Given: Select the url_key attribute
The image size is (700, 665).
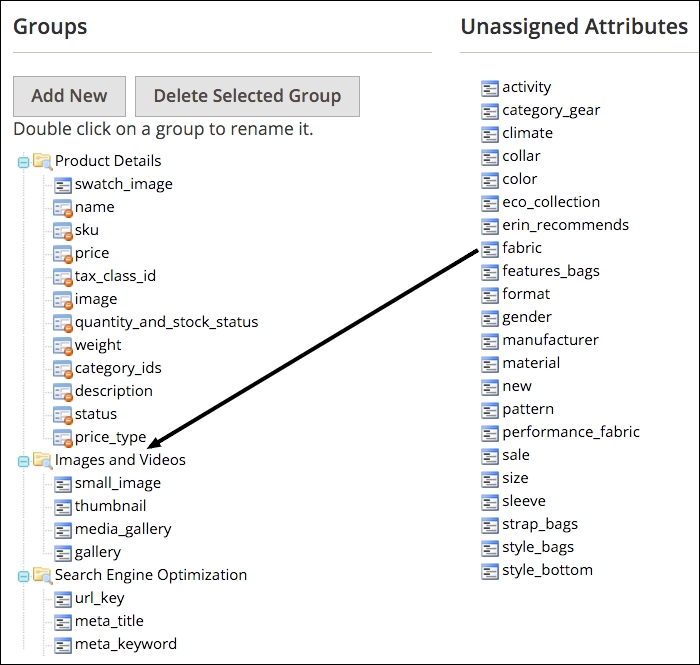Looking at the screenshot, I should [100, 598].
